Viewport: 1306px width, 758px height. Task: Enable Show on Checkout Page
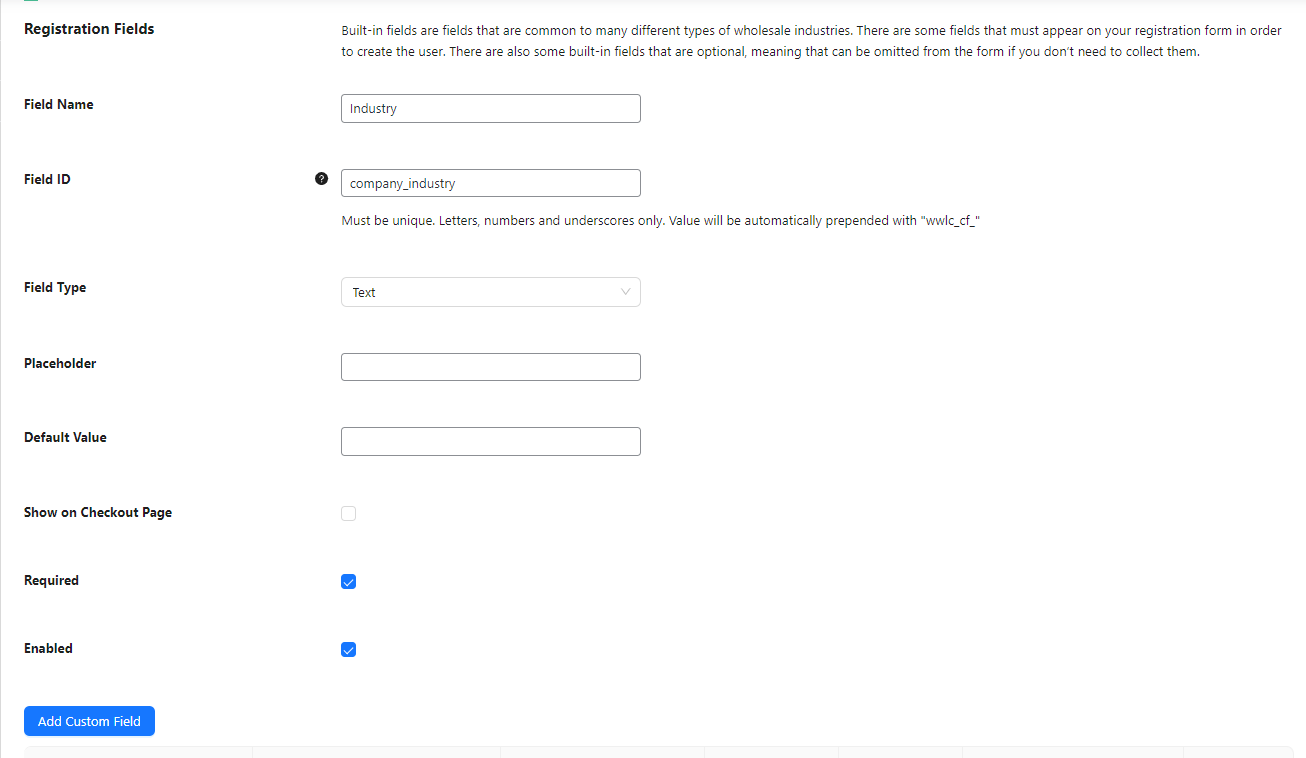click(x=348, y=513)
